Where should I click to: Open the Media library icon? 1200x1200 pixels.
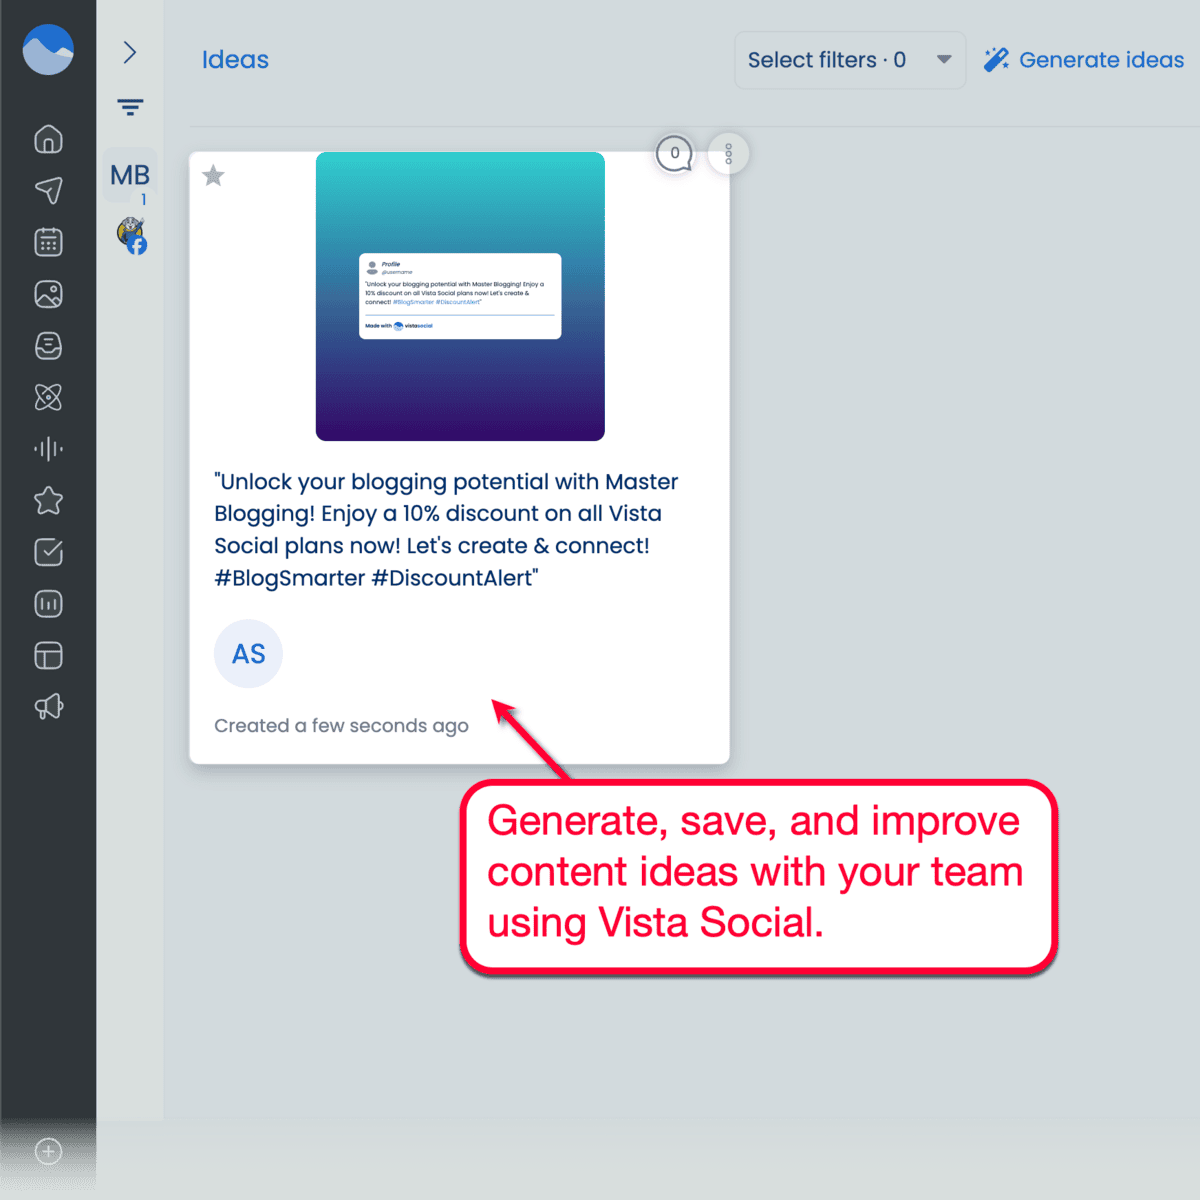pyautogui.click(x=48, y=294)
